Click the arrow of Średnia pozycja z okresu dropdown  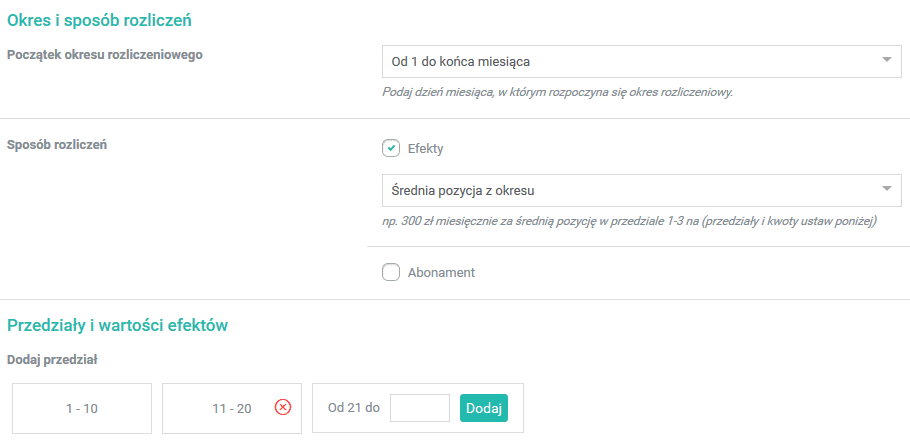(x=886, y=189)
